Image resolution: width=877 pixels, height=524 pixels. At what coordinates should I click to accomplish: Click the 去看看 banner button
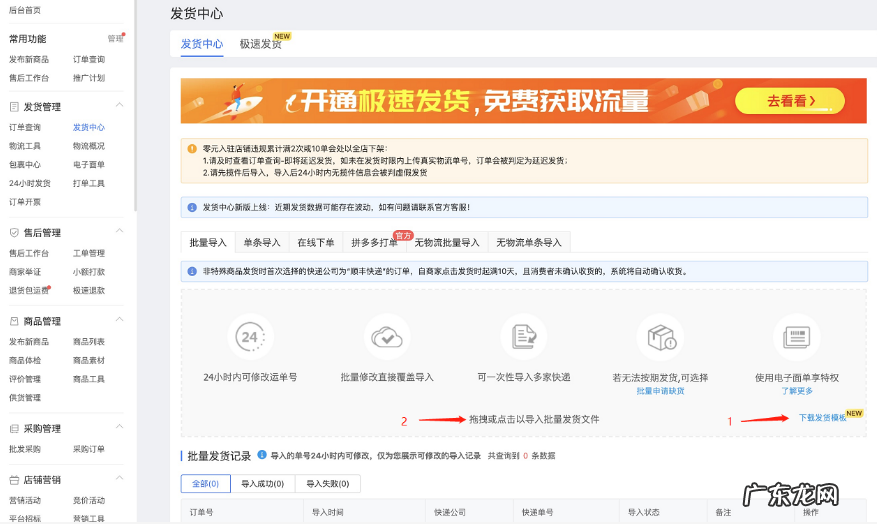[790, 101]
